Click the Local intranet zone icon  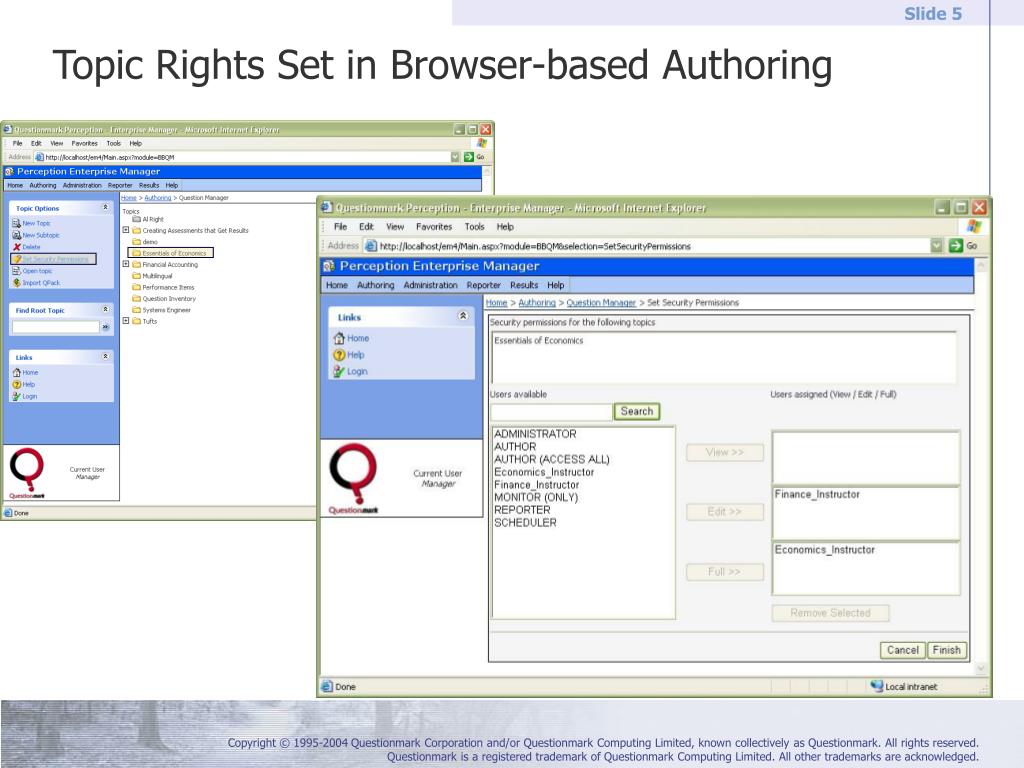pos(876,686)
